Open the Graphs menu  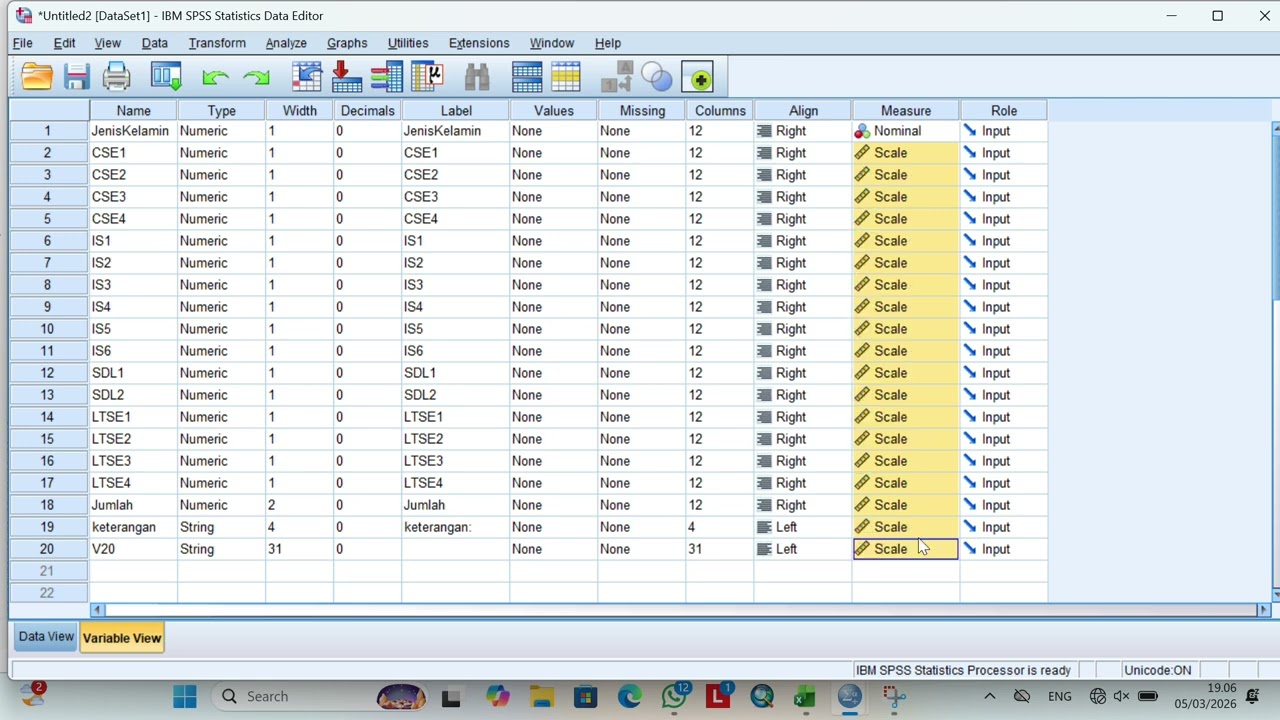pyautogui.click(x=347, y=43)
